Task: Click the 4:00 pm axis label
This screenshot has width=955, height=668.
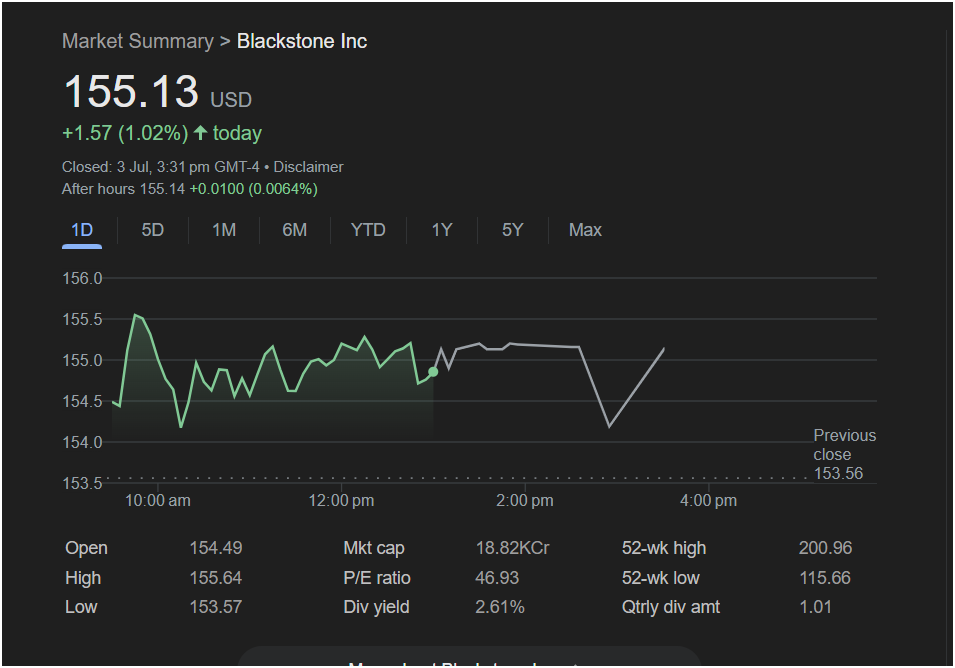Action: [x=708, y=501]
